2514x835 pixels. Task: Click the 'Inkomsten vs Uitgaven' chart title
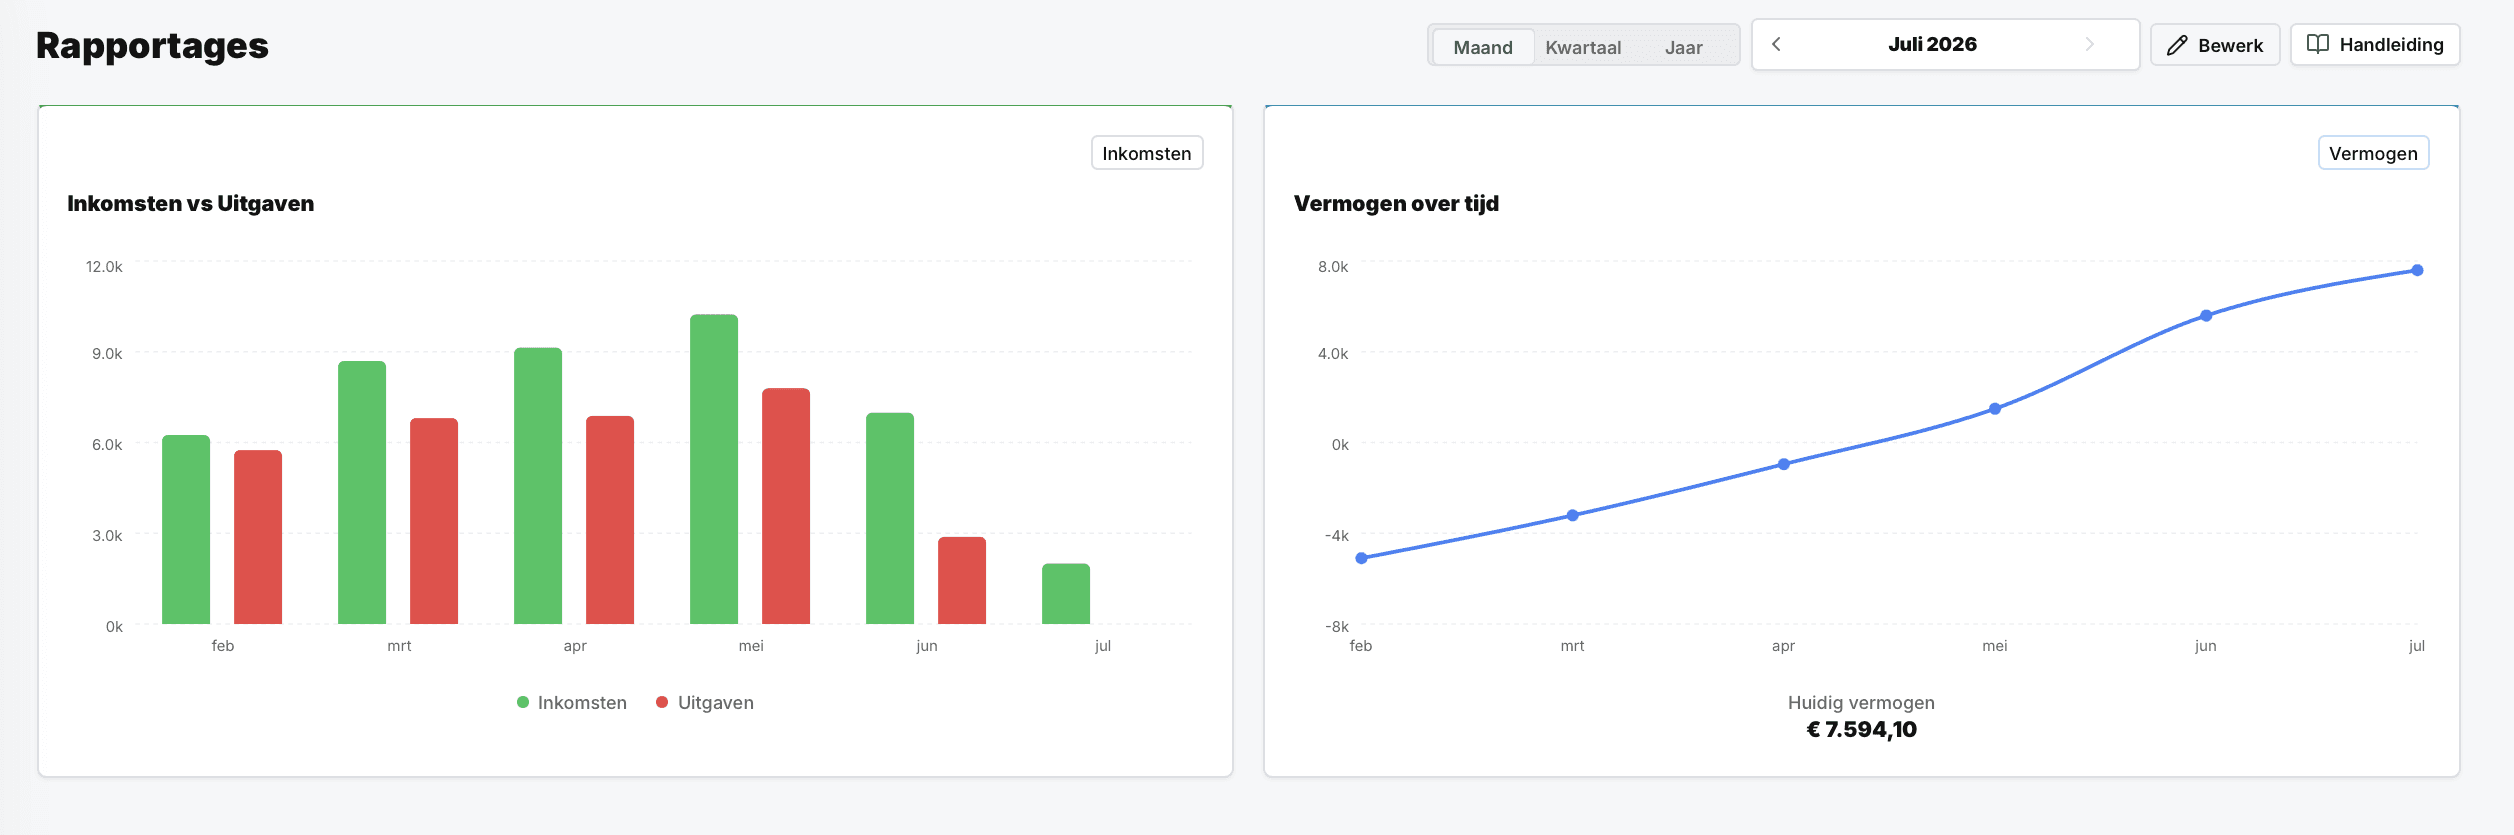pos(190,203)
